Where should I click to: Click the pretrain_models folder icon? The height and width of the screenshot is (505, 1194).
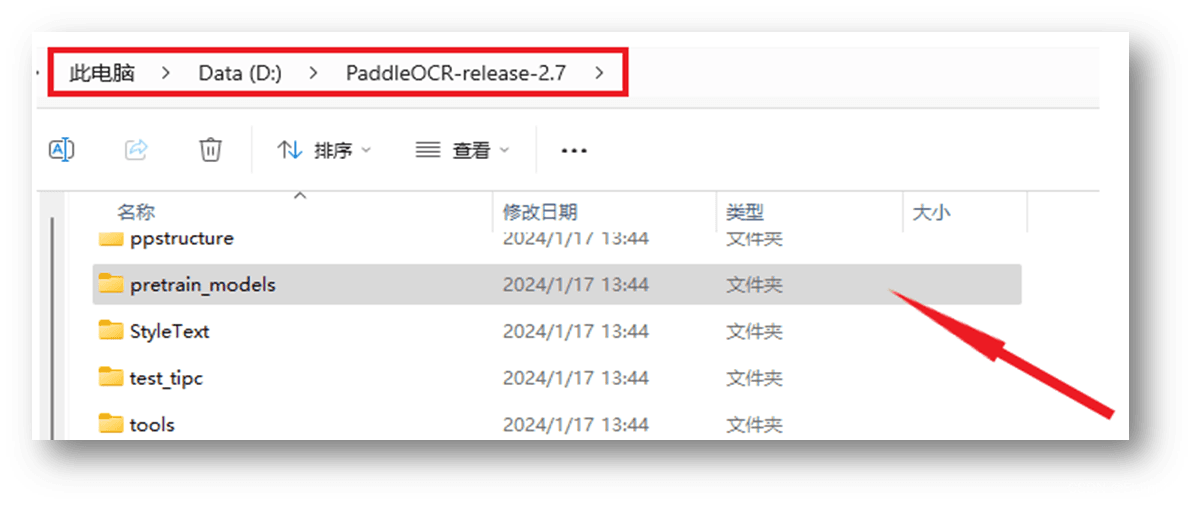tap(111, 284)
